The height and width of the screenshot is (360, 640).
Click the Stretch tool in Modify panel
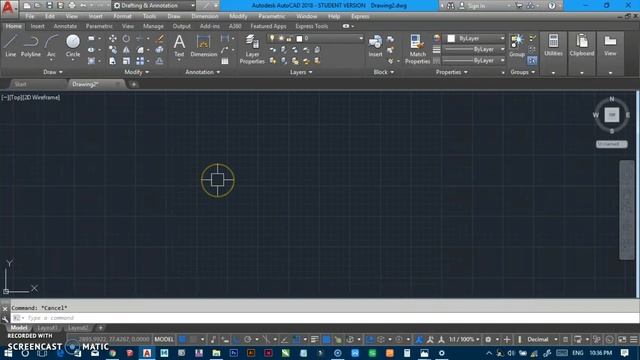113,61
